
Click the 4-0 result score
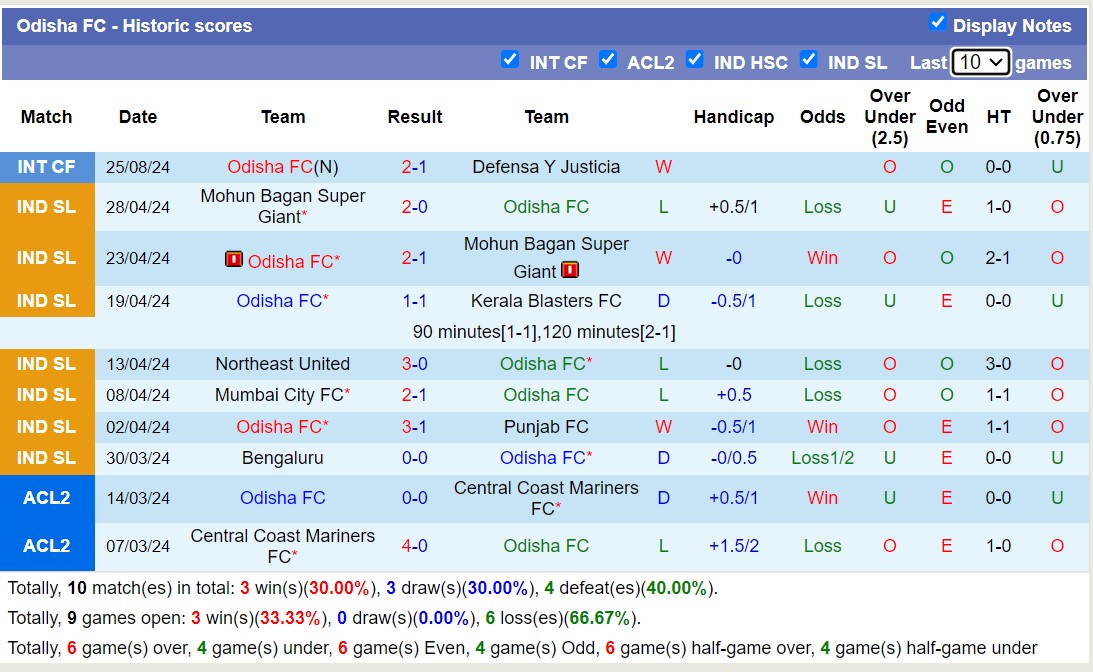coord(414,546)
